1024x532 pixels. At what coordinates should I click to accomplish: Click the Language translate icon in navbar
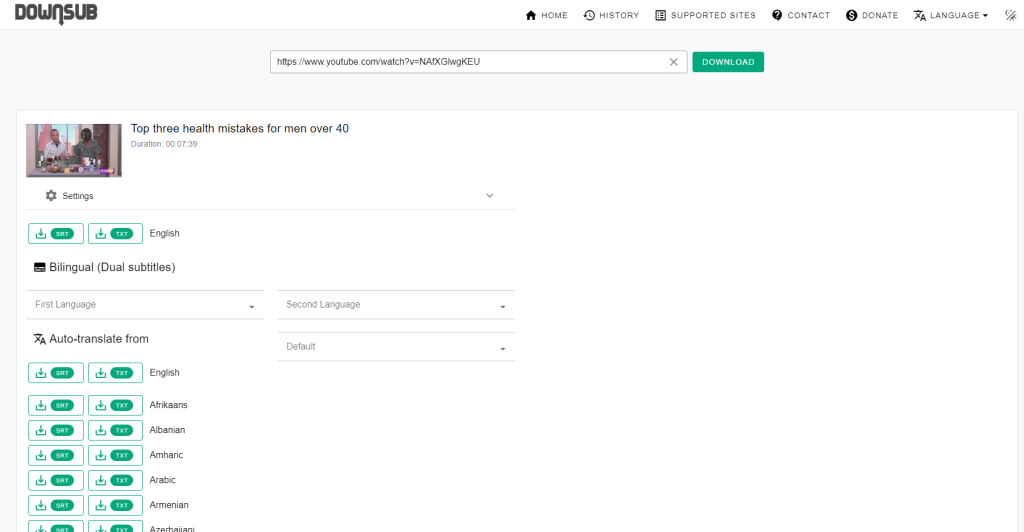920,15
